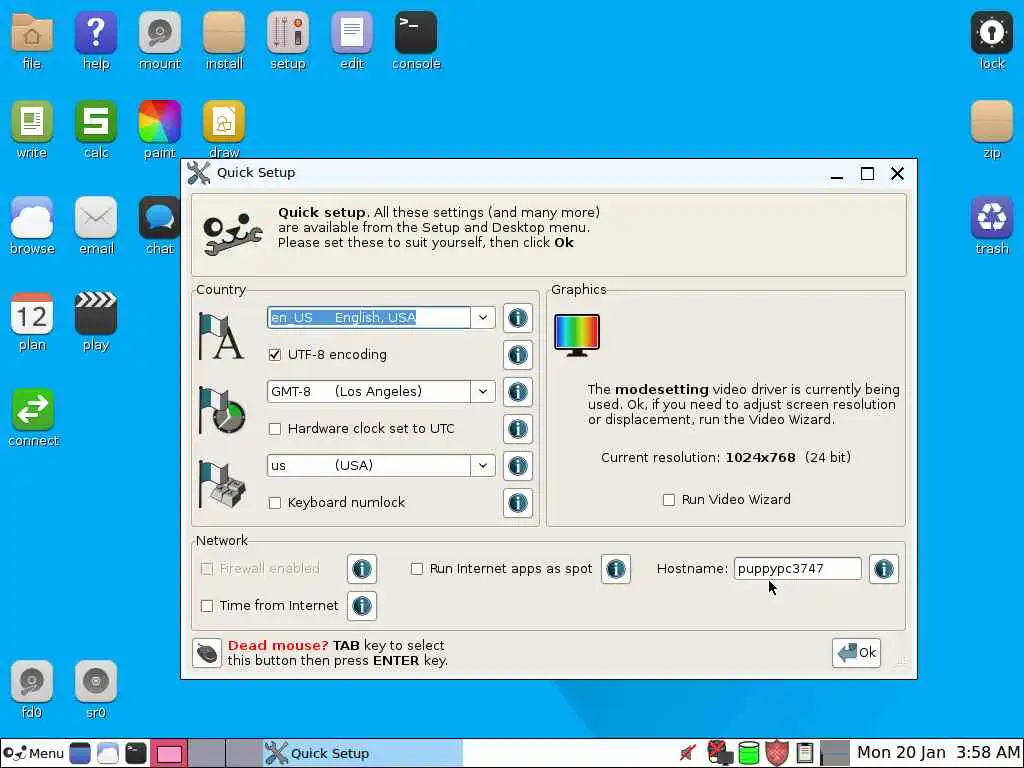
Task: Click the dead mouse icon button
Action: [207, 653]
